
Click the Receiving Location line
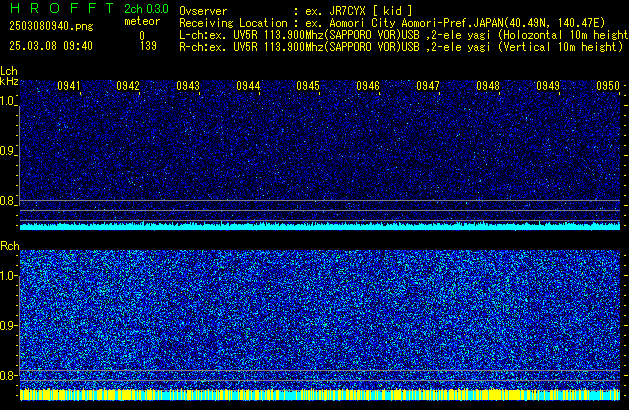392,23
